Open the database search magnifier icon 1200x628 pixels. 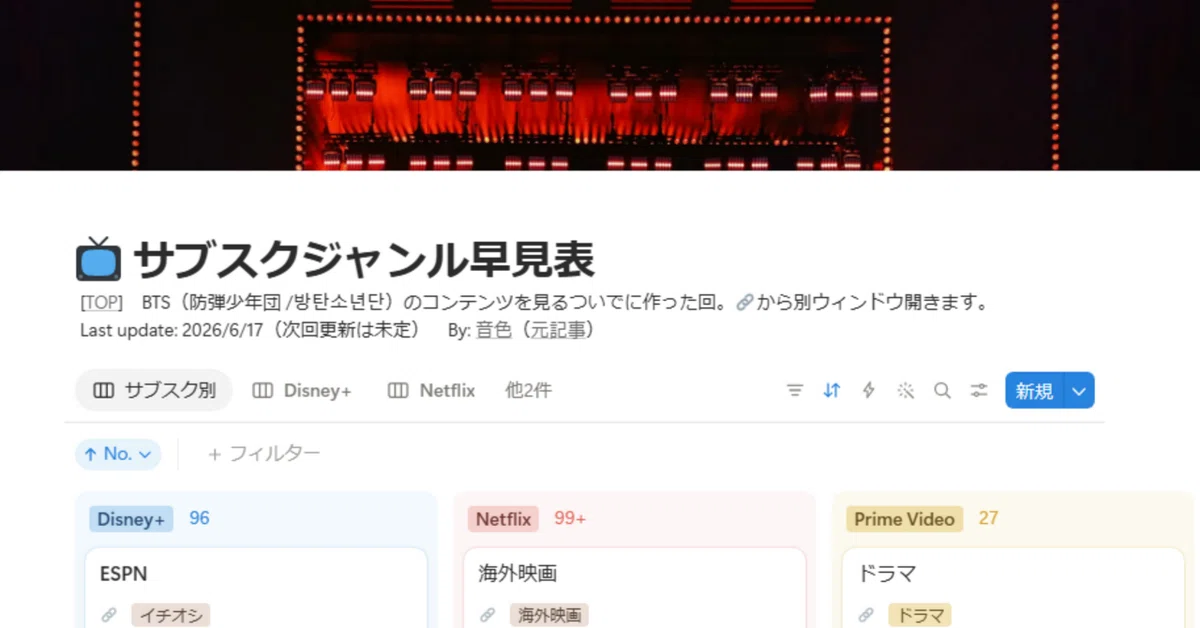point(942,391)
